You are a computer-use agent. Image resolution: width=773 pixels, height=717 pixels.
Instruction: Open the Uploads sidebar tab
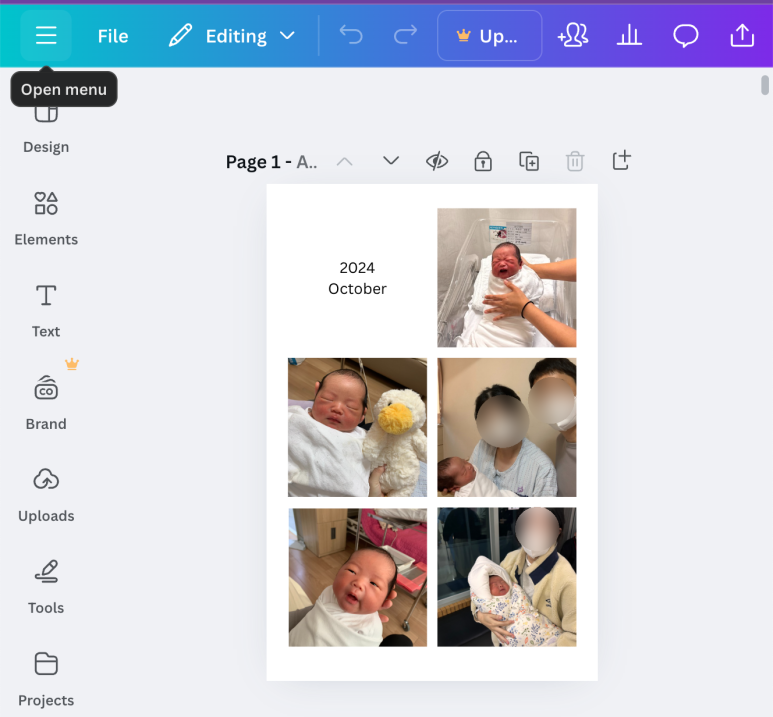pos(46,496)
